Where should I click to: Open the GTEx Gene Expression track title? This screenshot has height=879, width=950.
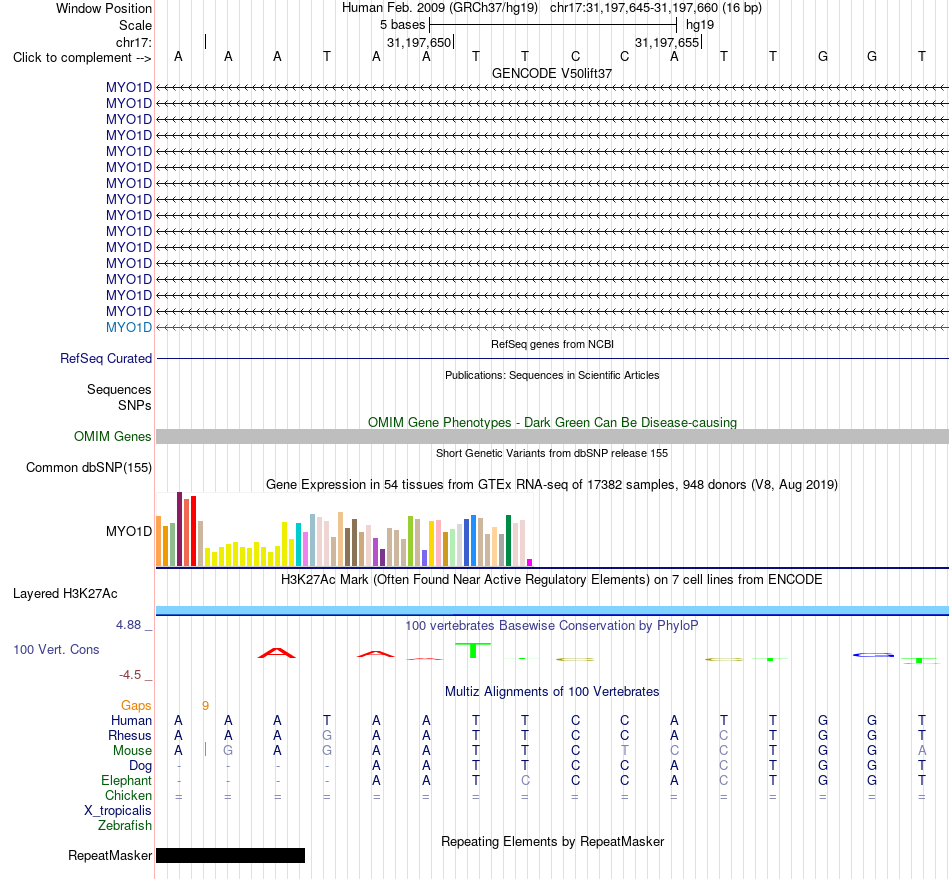tap(552, 485)
